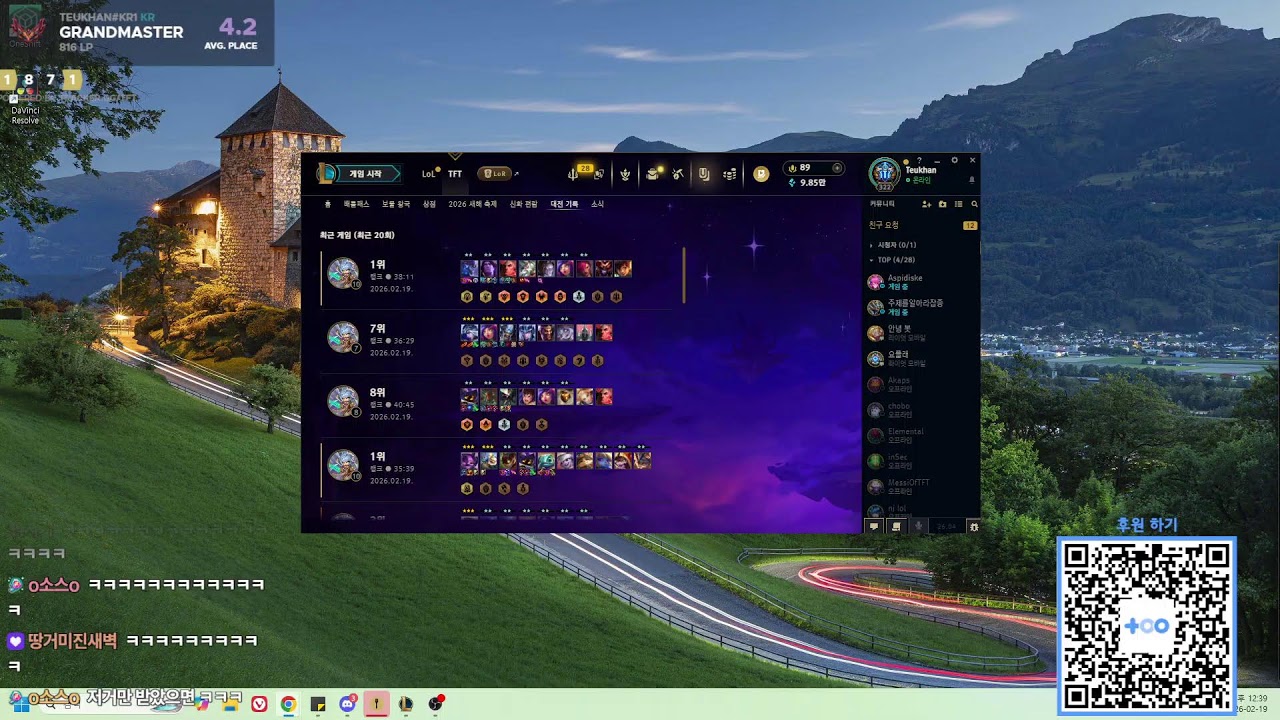
Task: Open the Teukhan profile avatar
Action: point(885,175)
